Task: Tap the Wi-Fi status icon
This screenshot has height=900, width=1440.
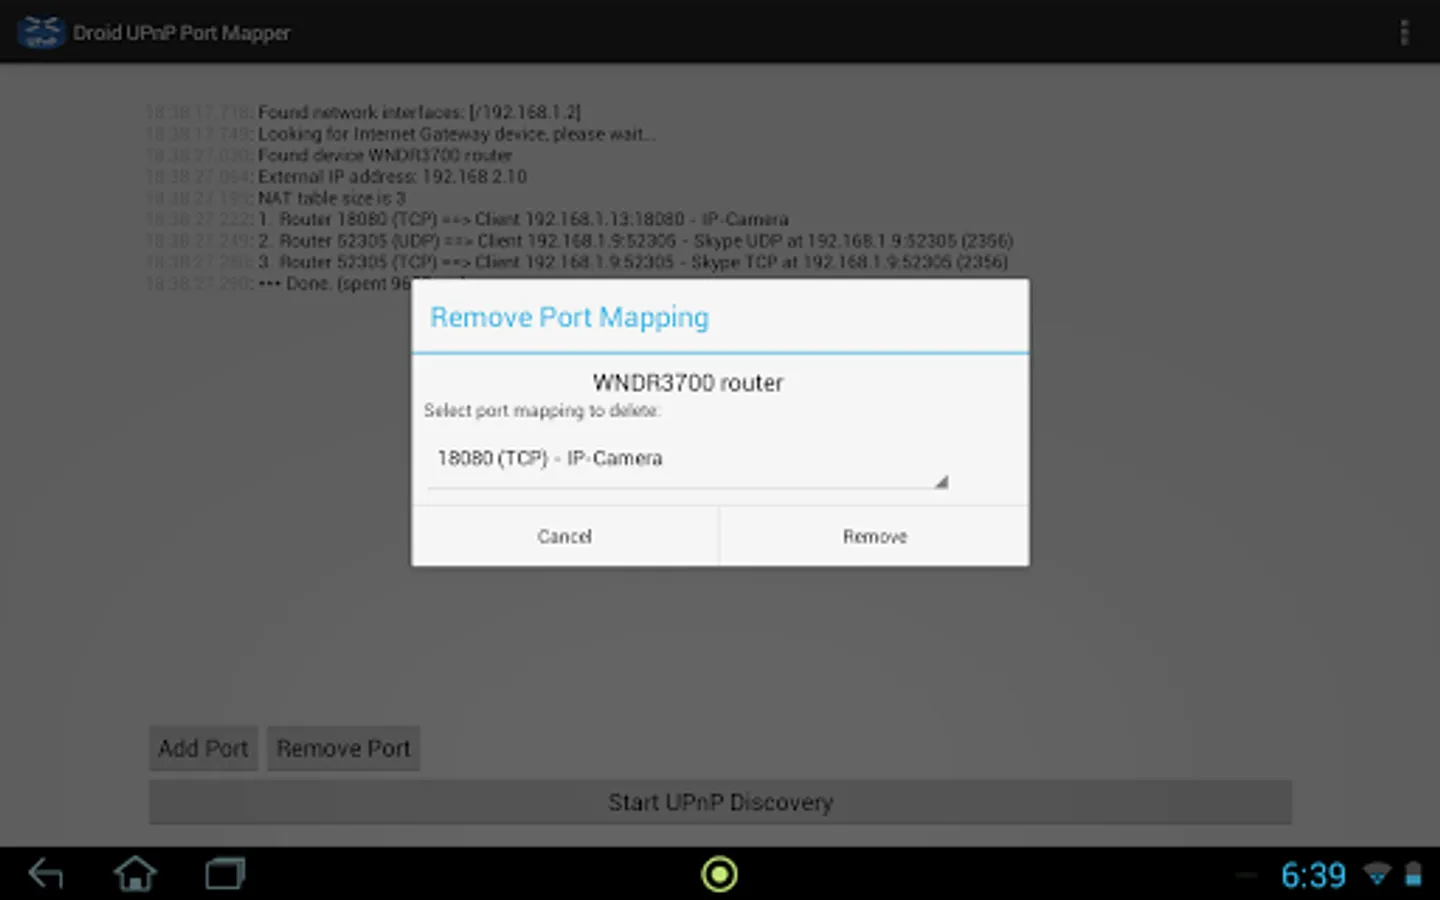Action: [x=1377, y=875]
